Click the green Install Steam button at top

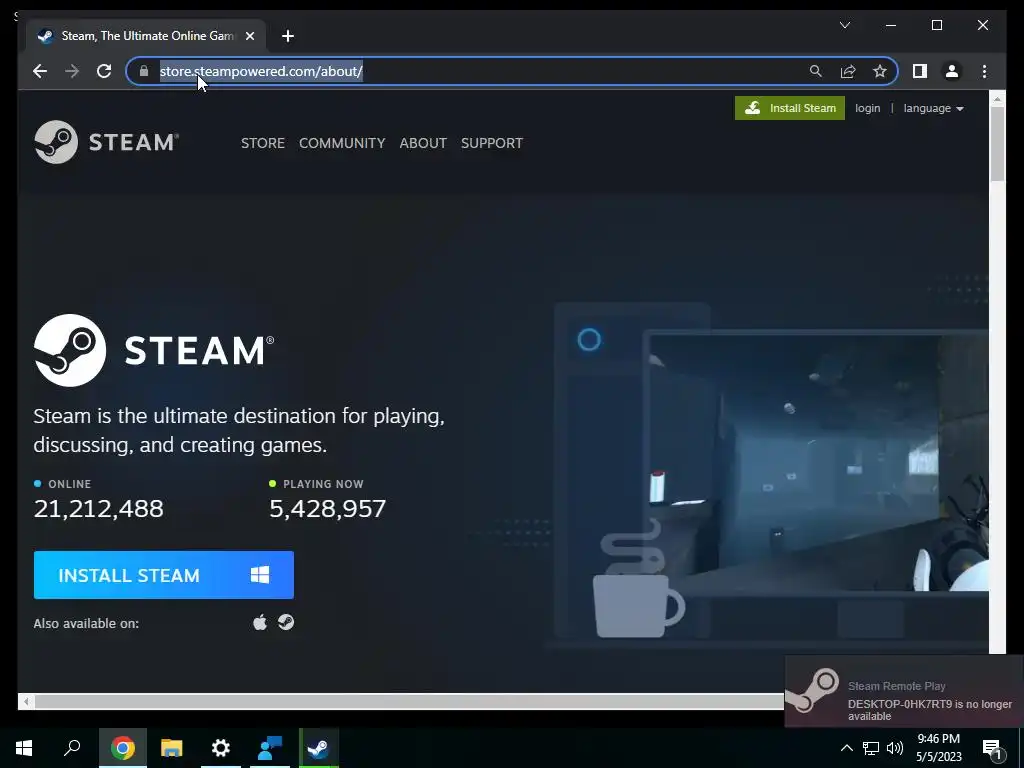790,108
